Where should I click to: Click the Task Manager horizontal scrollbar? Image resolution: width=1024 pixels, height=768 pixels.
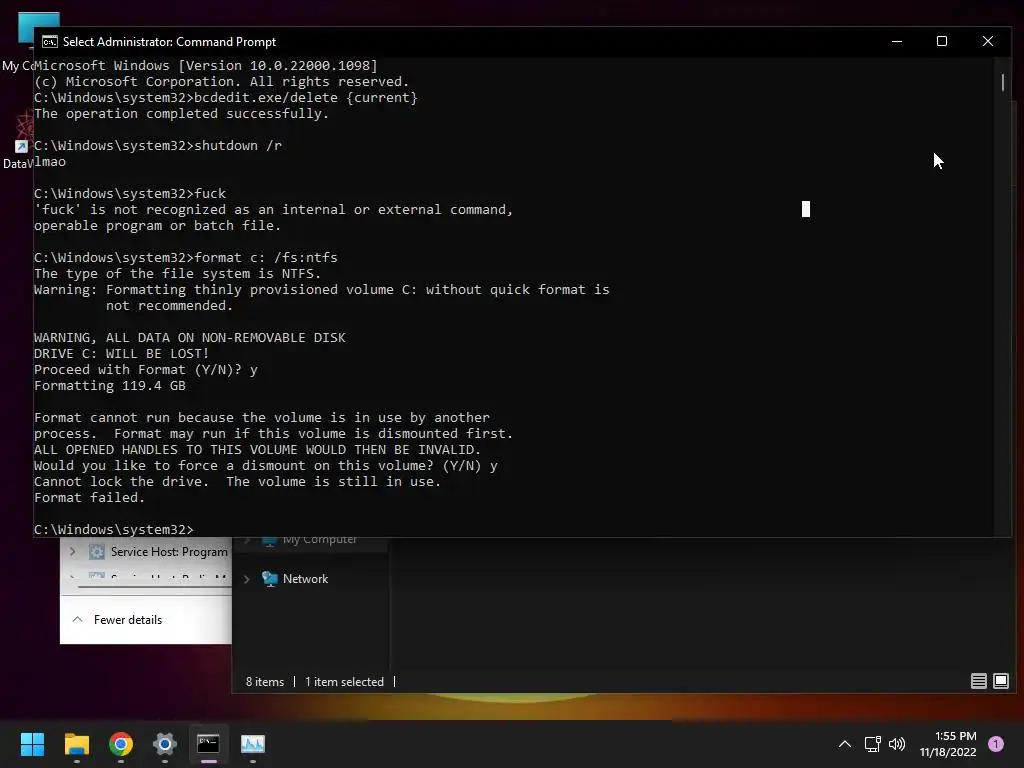[x=154, y=586]
